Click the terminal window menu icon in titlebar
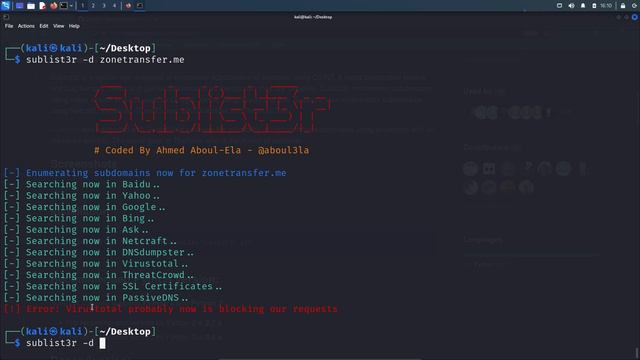The width and height of the screenshot is (640, 360). pyautogui.click(x=6, y=17)
